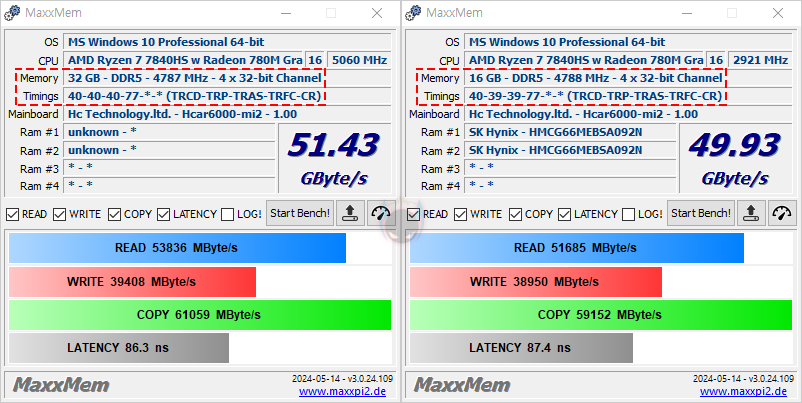This screenshot has height=403, width=802.
Task: Click the CPU AMD Ryzen 7 field in right window
Action: point(585,60)
